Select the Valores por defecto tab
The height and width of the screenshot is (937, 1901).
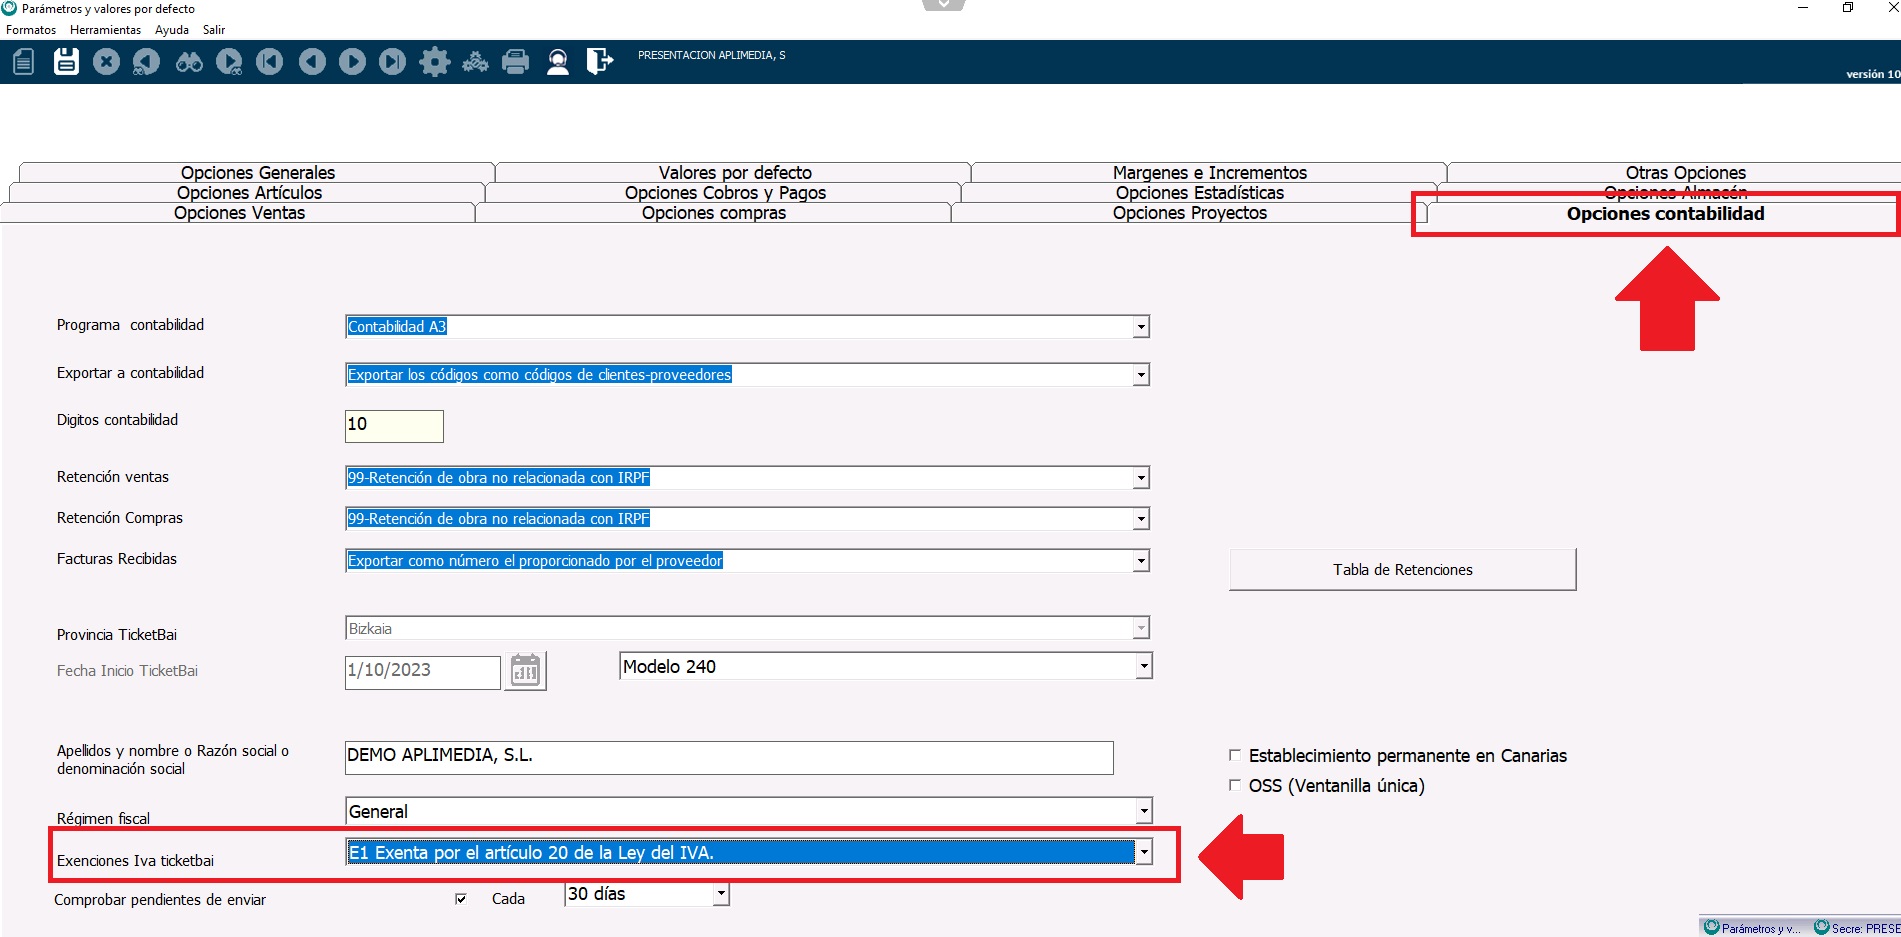[734, 172]
